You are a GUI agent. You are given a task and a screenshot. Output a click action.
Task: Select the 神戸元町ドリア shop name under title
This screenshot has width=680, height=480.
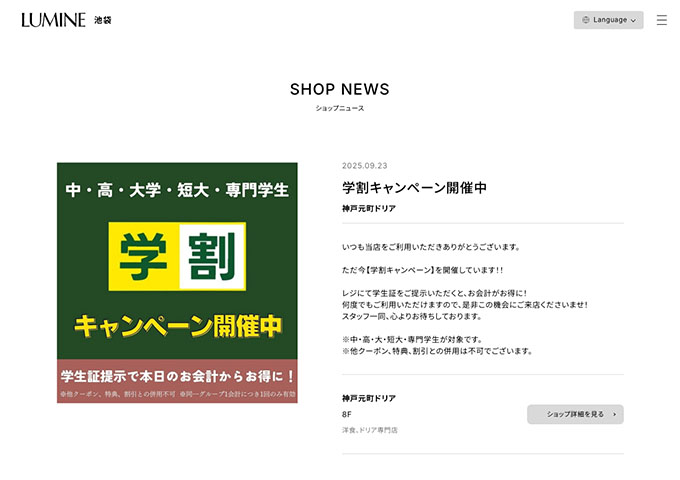pos(369,209)
